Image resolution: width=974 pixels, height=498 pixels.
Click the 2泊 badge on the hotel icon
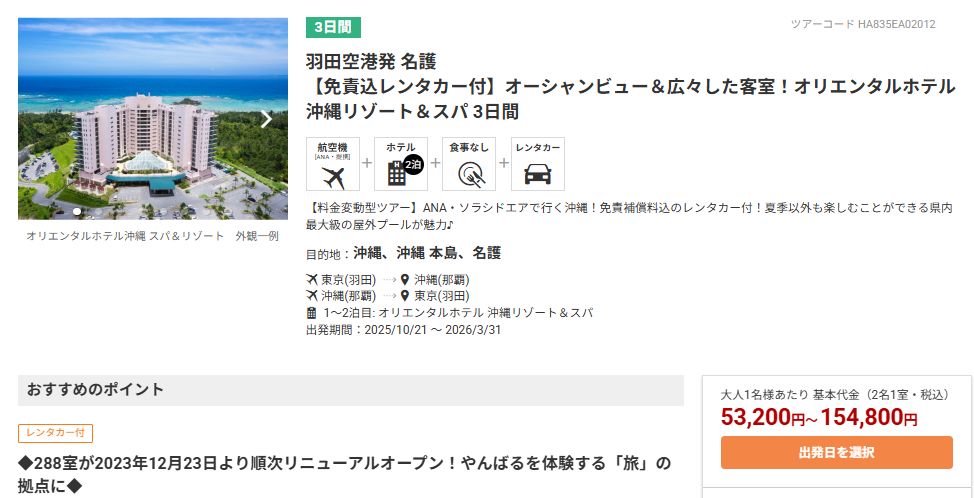pyautogui.click(x=414, y=165)
